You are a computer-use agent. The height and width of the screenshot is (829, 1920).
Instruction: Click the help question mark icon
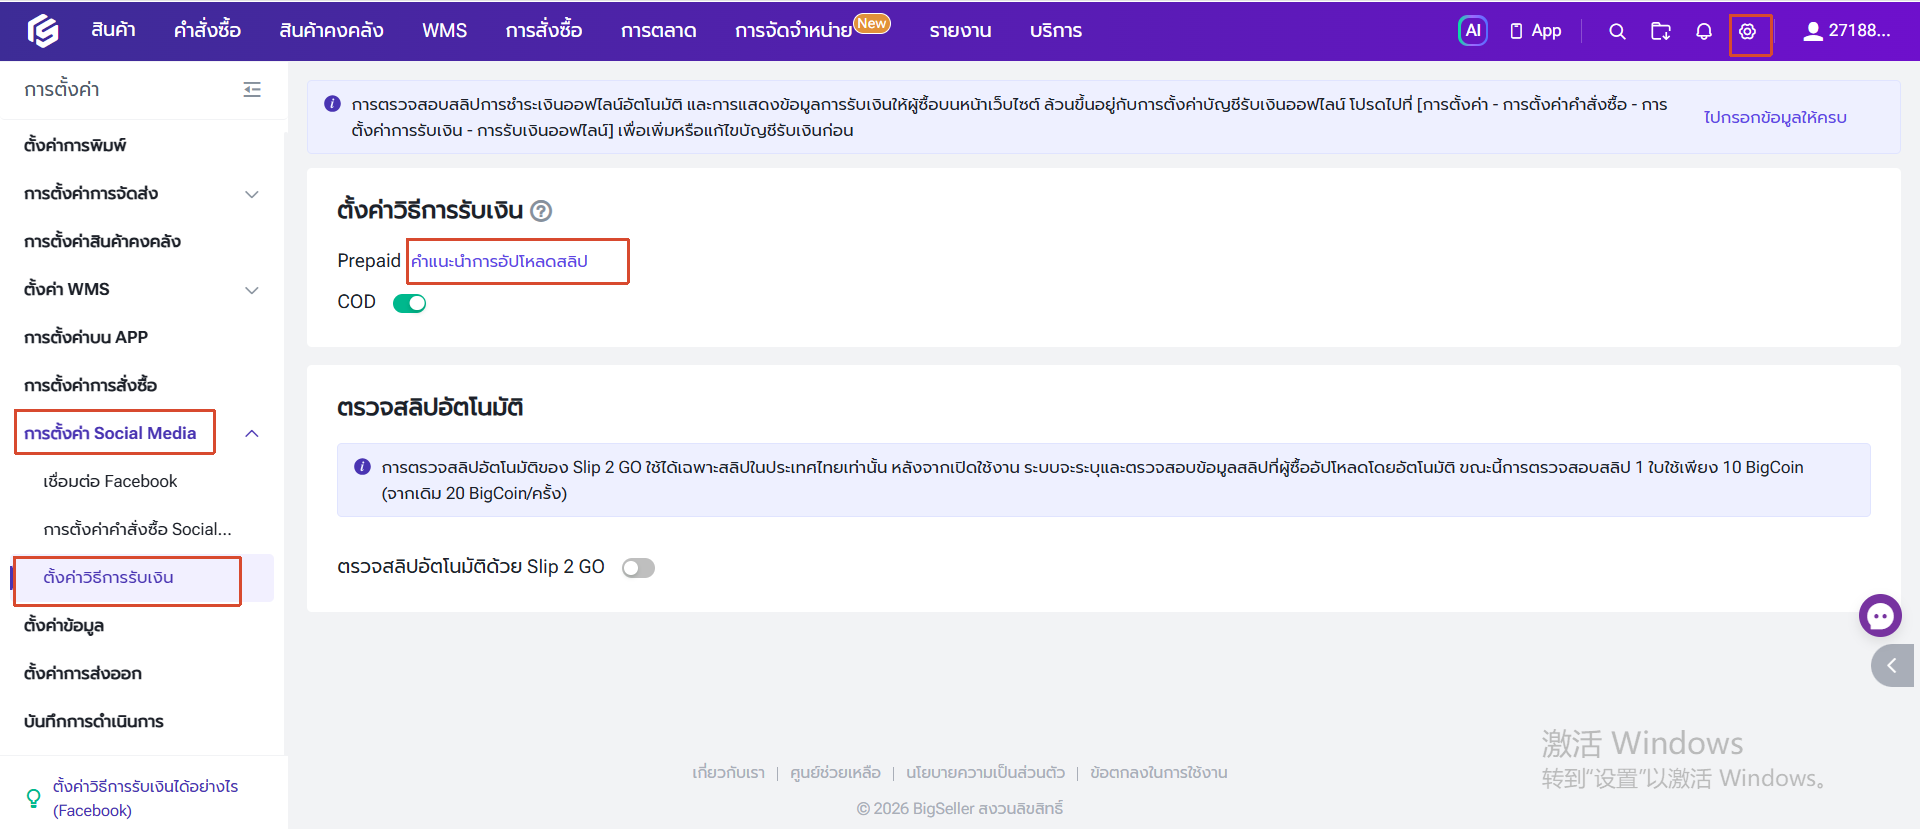[541, 211]
